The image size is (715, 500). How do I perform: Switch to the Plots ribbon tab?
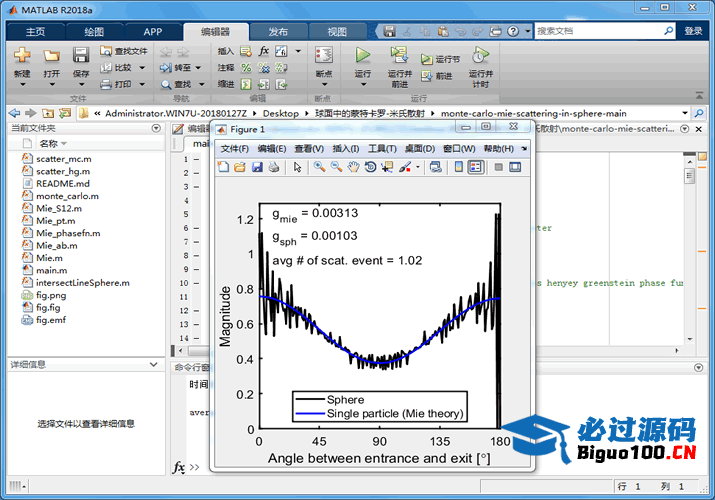94,31
